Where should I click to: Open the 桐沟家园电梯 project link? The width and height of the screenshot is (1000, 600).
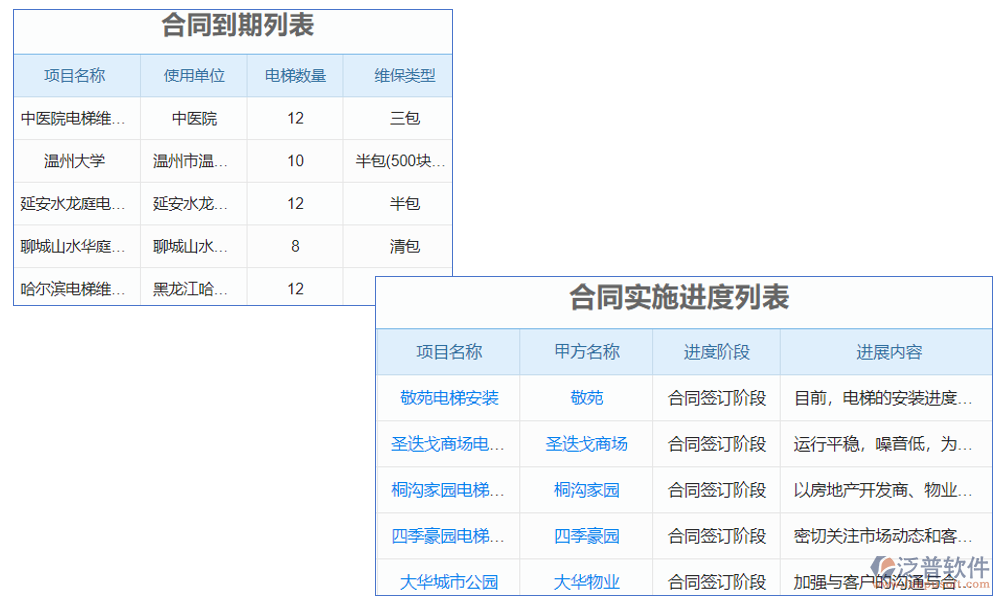447,490
